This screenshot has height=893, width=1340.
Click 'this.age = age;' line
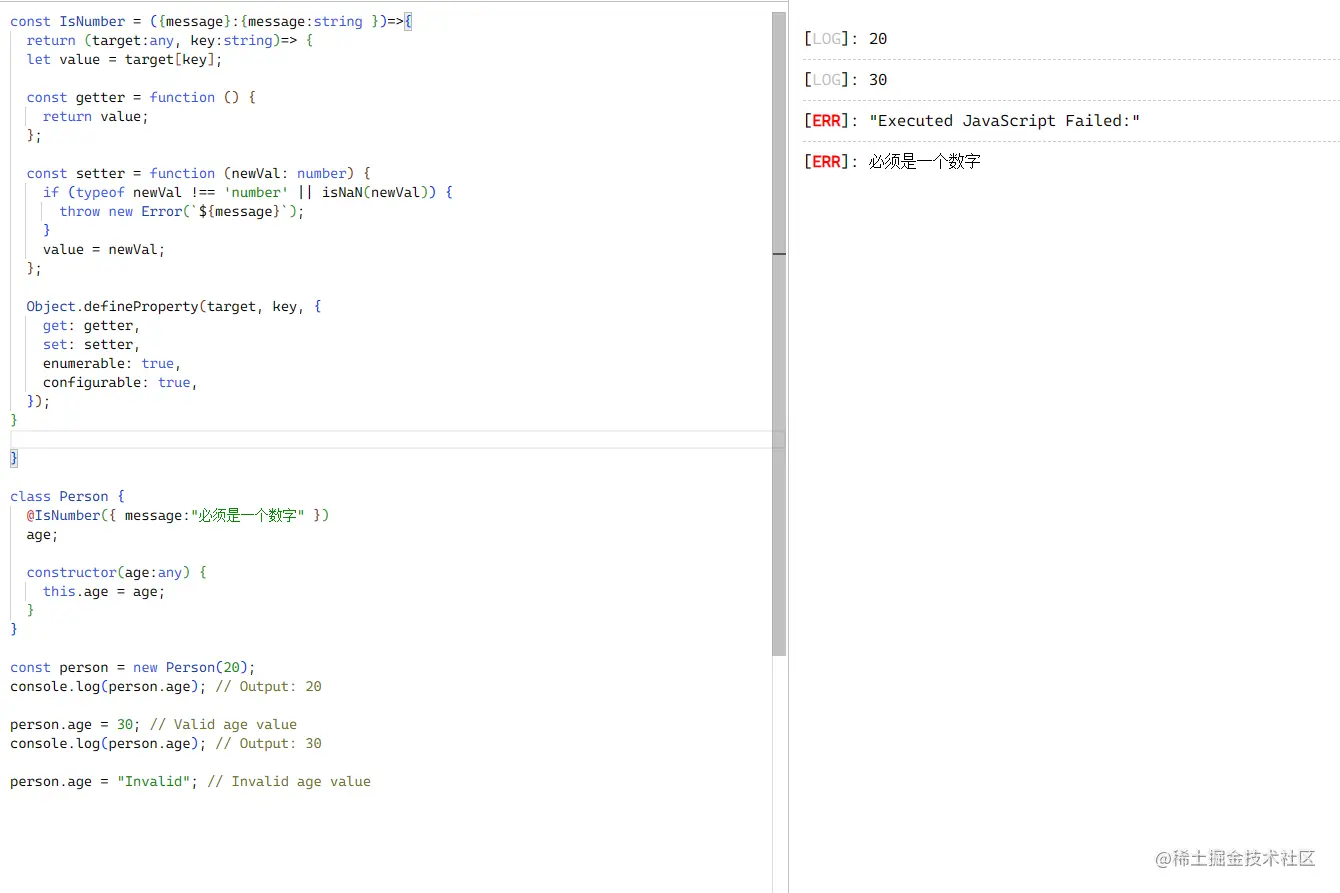click(104, 591)
